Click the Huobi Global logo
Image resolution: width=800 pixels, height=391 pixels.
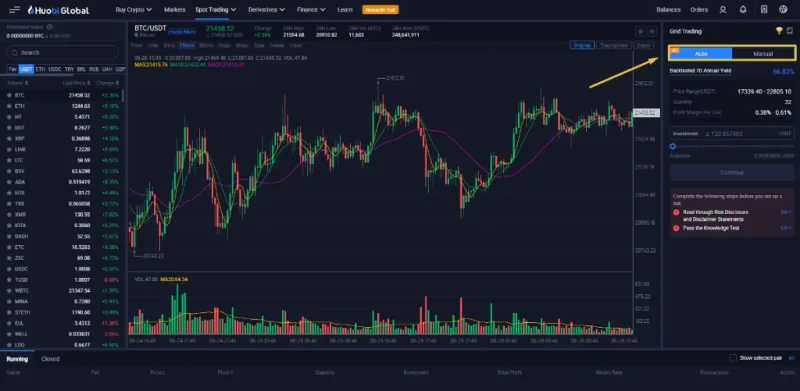[58, 10]
